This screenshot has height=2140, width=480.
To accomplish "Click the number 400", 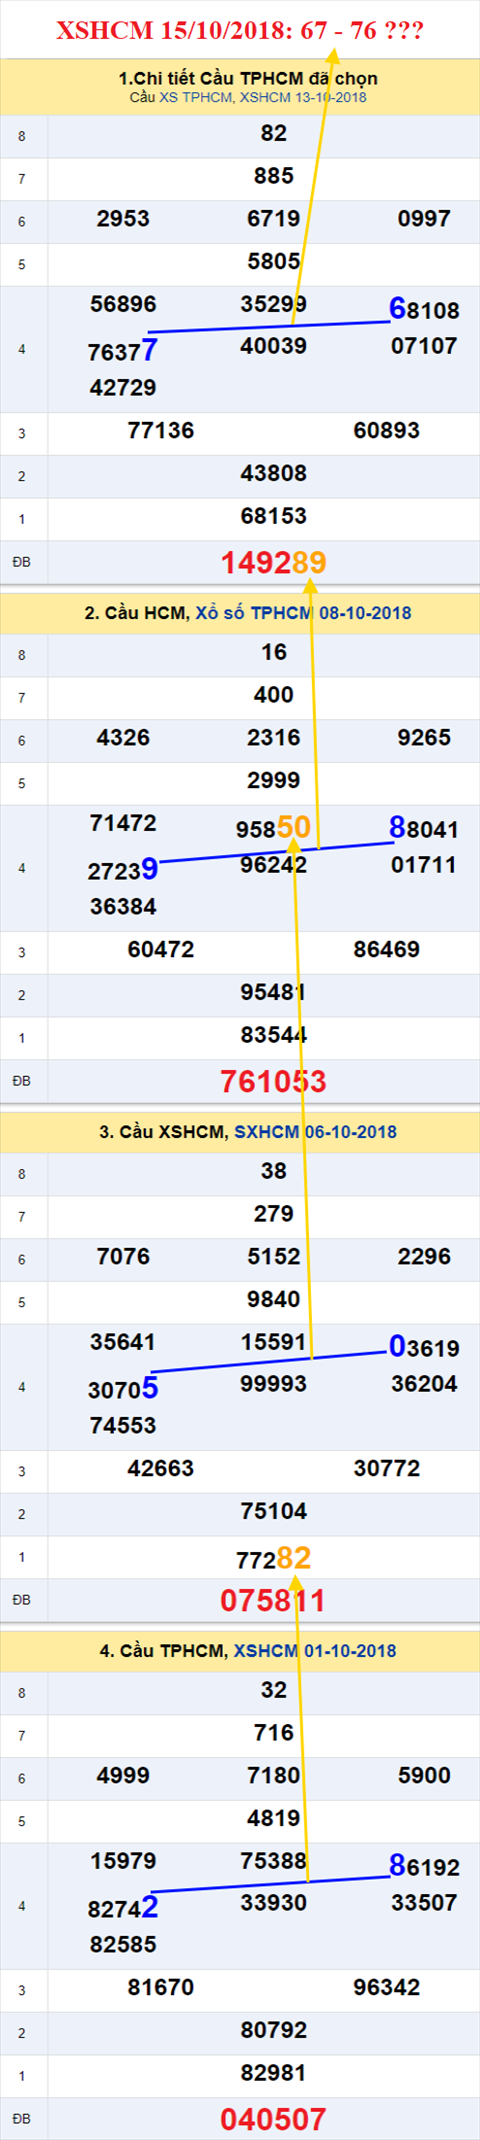I will (273, 696).
